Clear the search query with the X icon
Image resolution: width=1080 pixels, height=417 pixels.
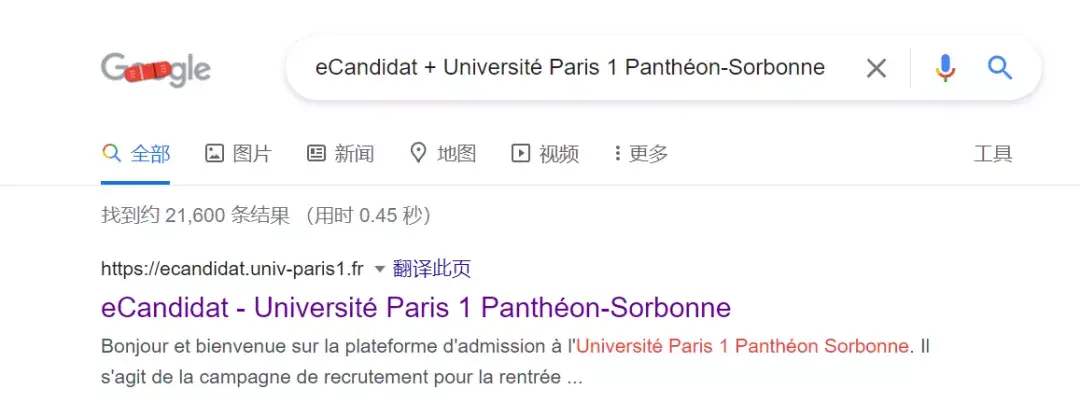[x=876, y=68]
